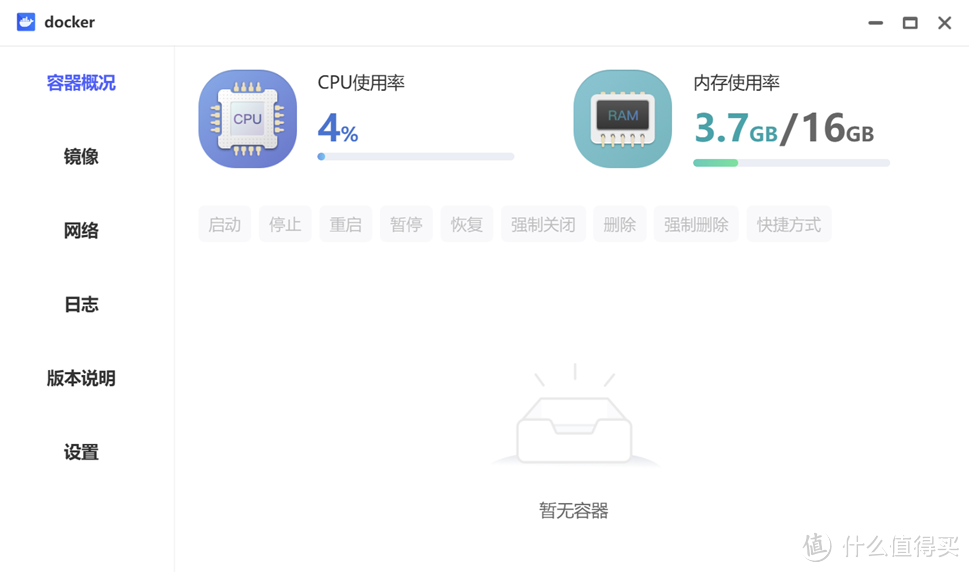Viewport: 969px width, 572px height.
Task: Click the empty inbox placeholder icon
Action: coord(575,414)
